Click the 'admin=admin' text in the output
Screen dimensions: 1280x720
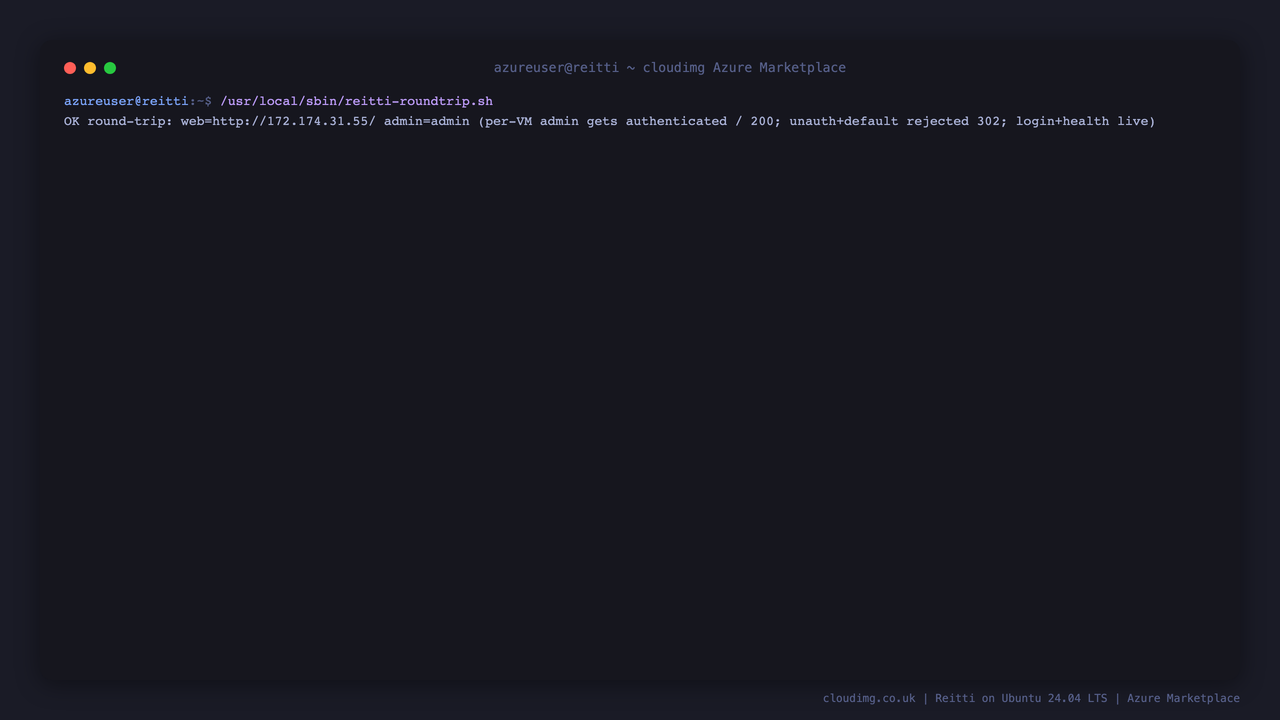click(x=427, y=121)
